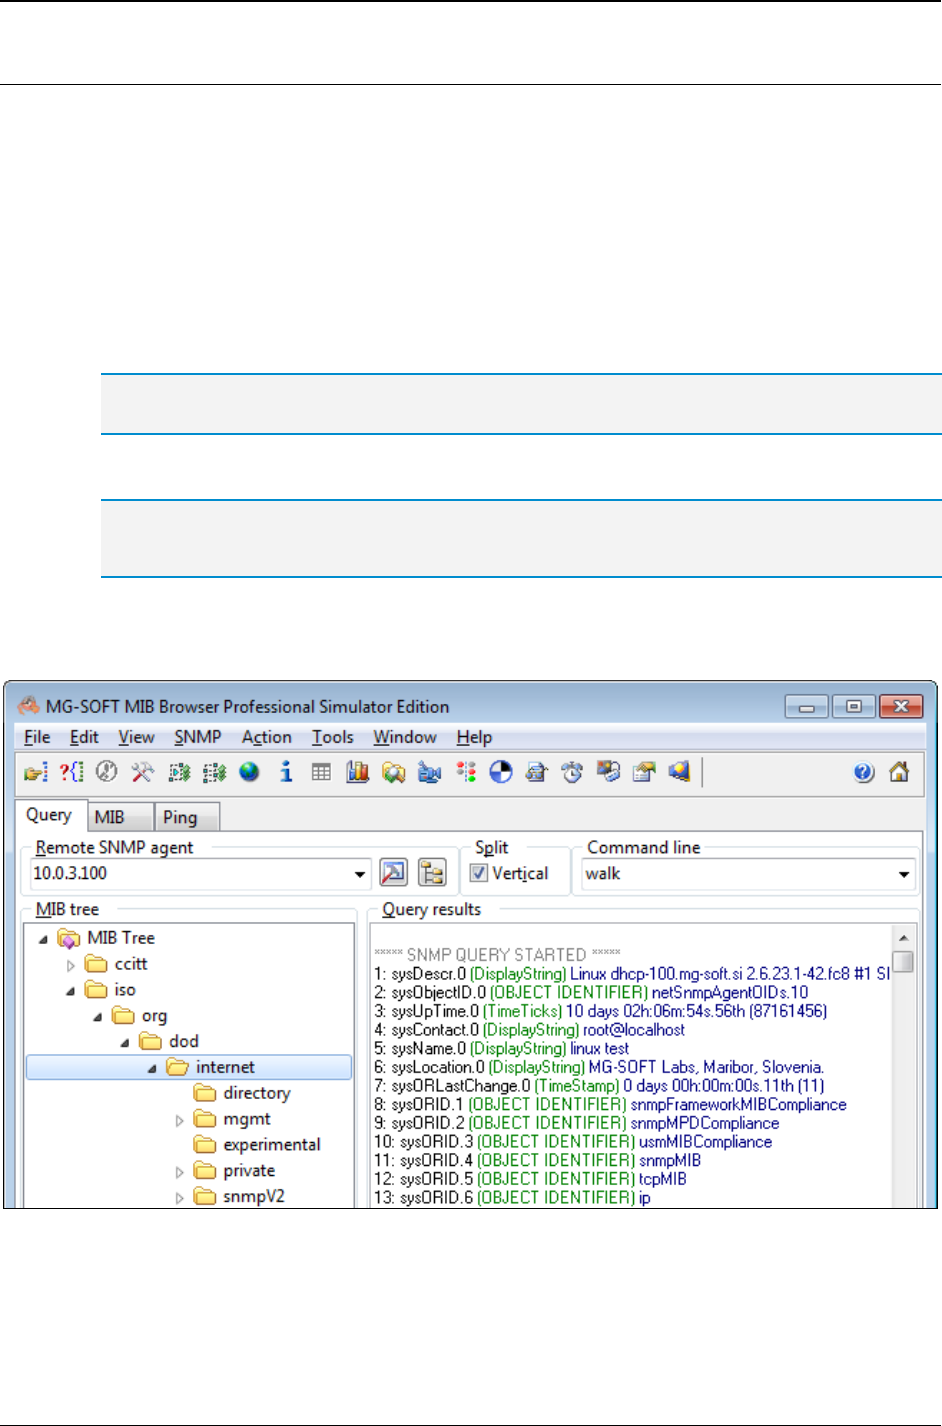
Task: Open the Remote SNMP agent dropdown arrow
Action: (x=360, y=874)
